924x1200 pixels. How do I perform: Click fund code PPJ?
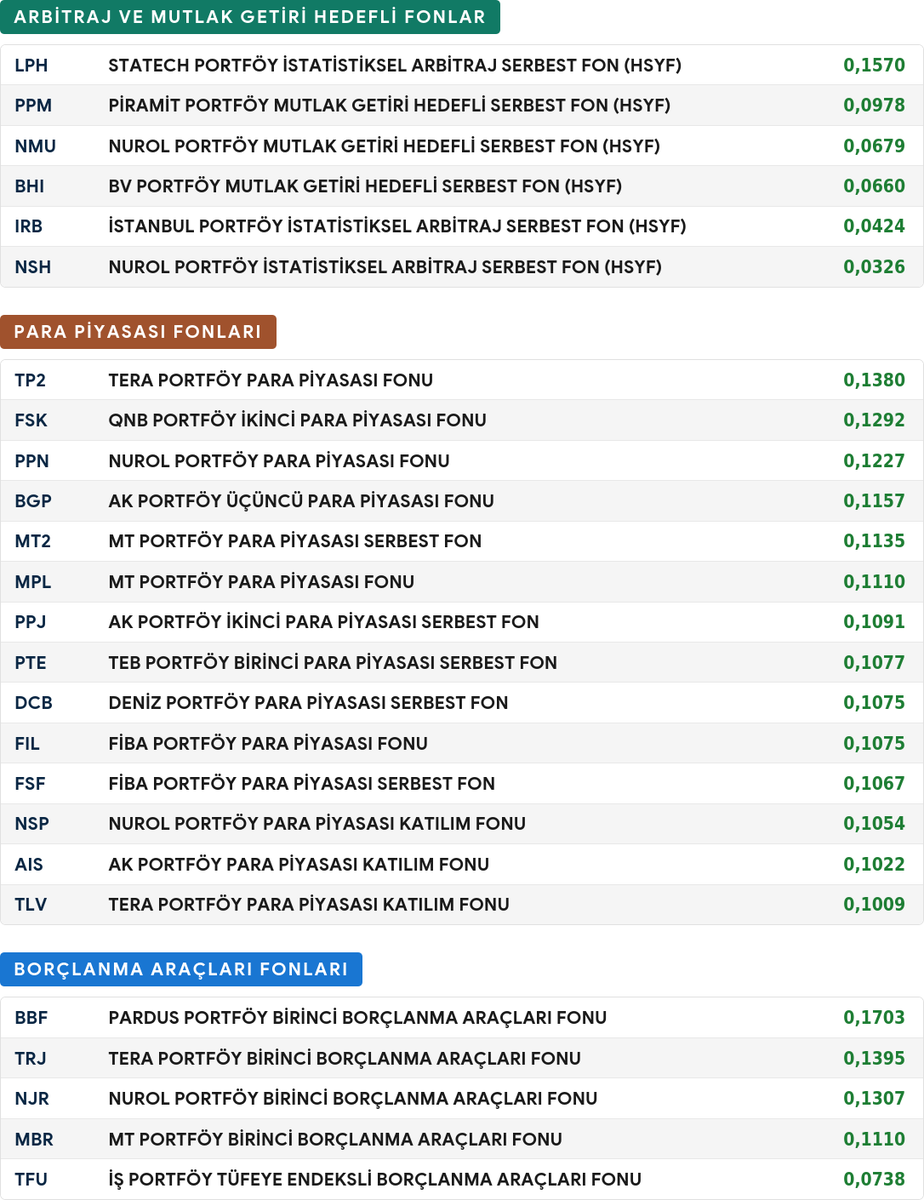(31, 622)
